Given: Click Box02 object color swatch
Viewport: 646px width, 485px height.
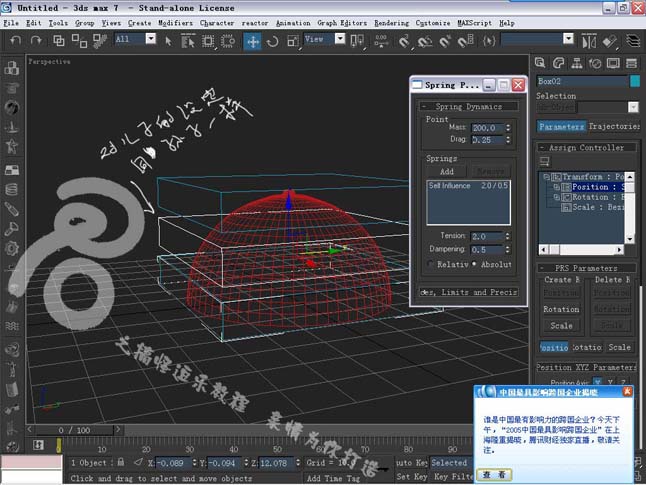Looking at the screenshot, I should click(635, 81).
